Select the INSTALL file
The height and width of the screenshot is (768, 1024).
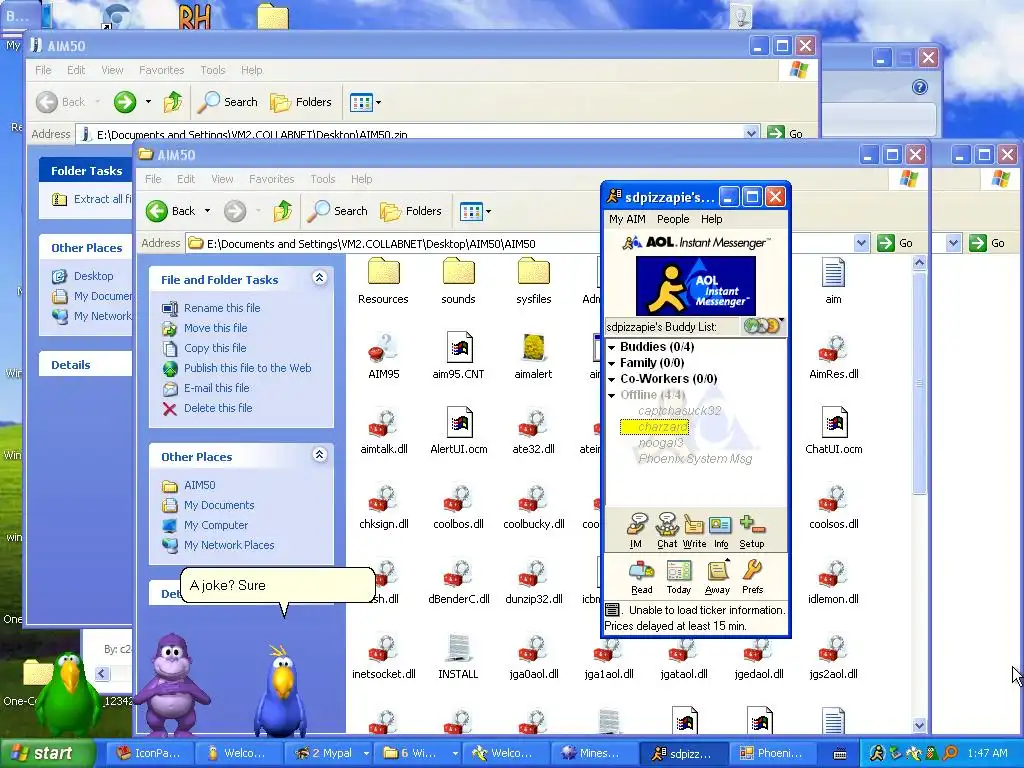[458, 657]
